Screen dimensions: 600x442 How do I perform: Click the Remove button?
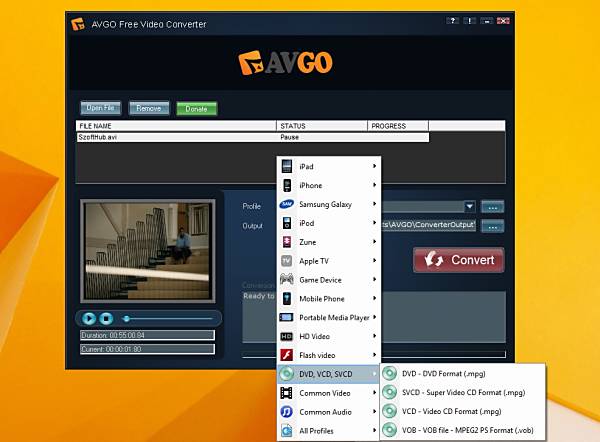pos(149,109)
